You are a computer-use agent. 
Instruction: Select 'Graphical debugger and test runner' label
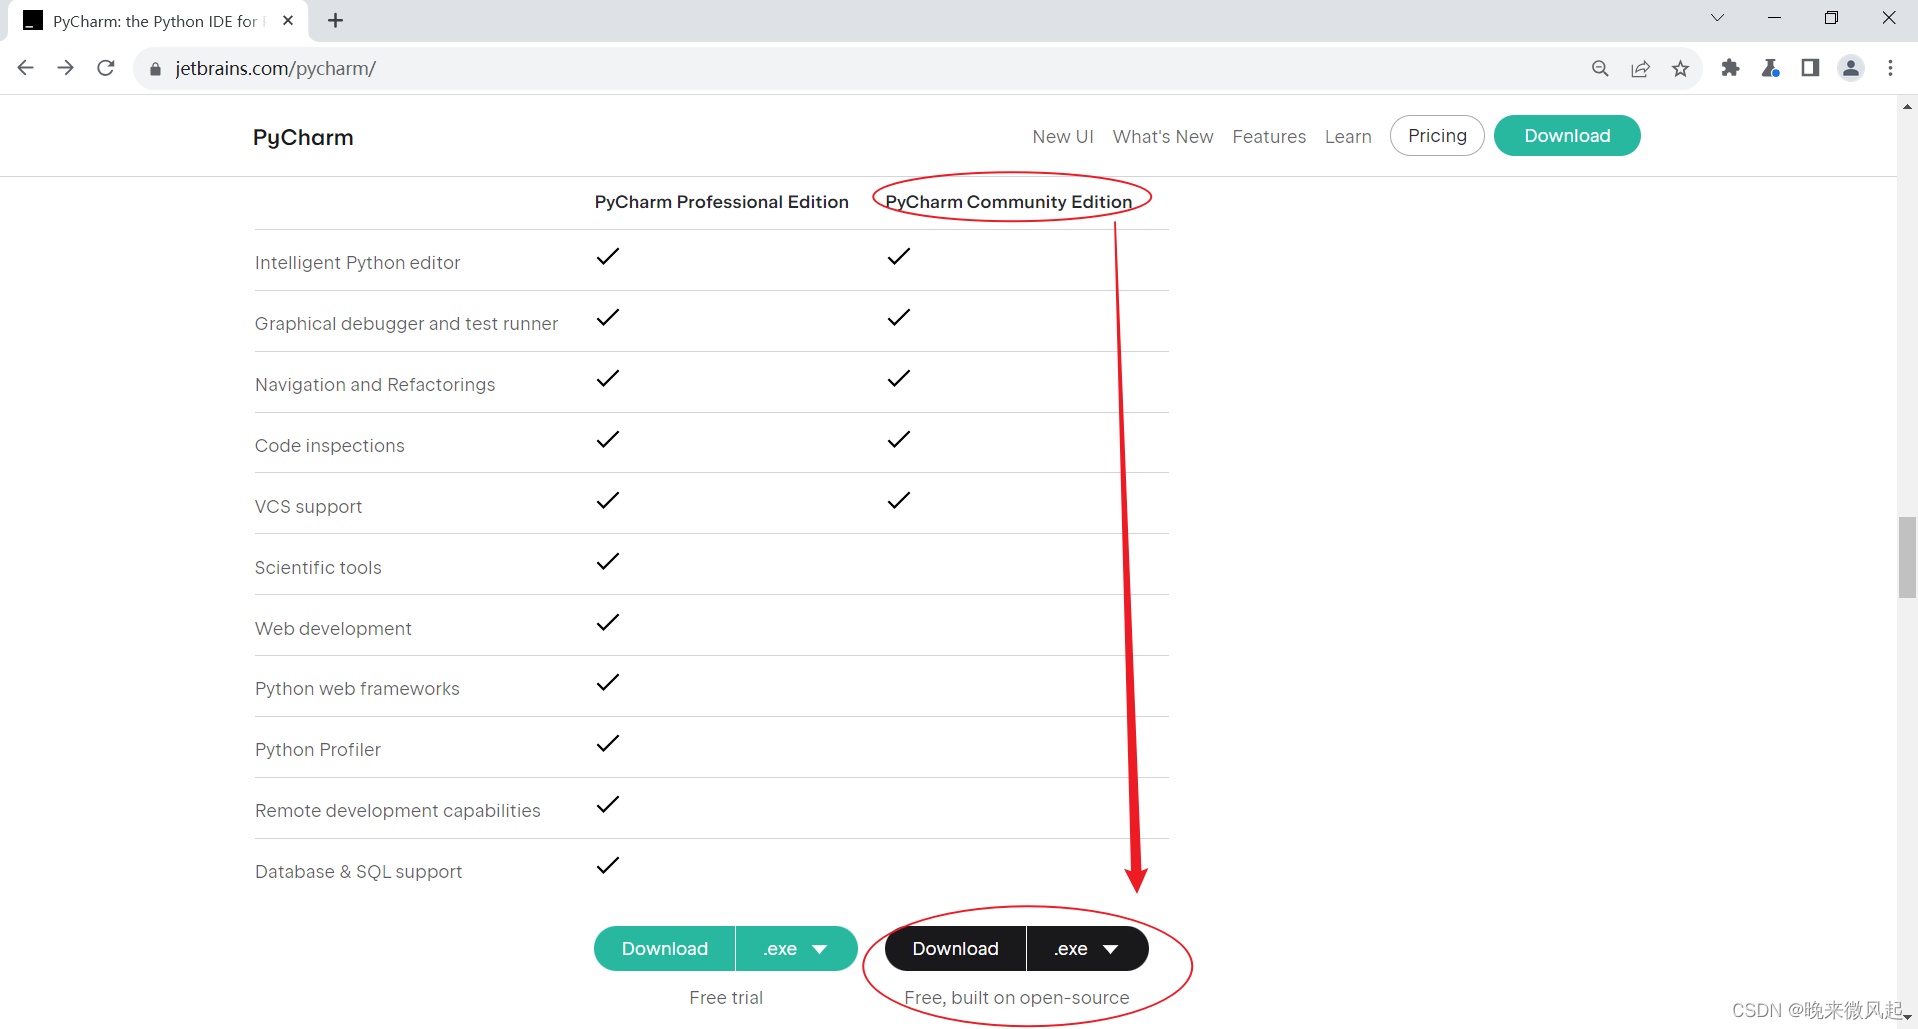(406, 324)
